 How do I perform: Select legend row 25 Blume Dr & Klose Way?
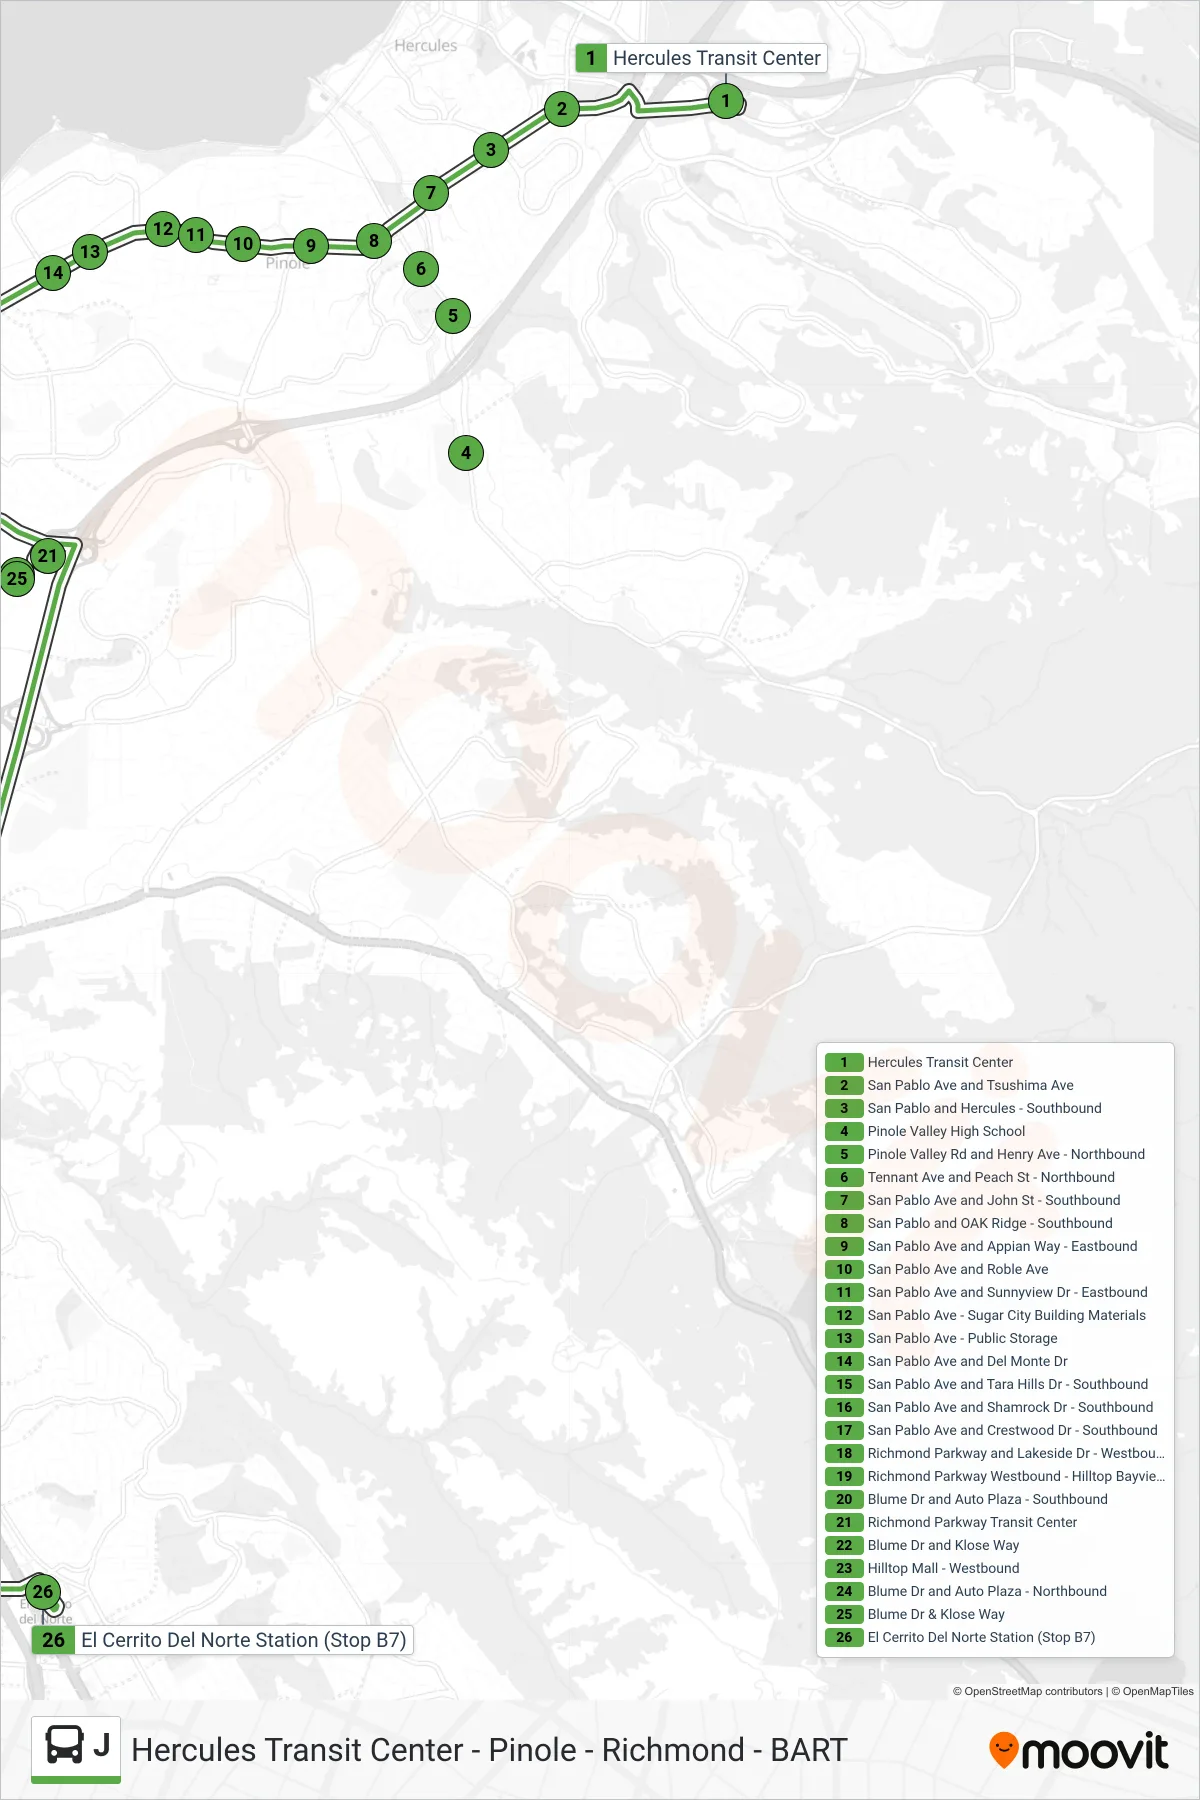point(995,1614)
